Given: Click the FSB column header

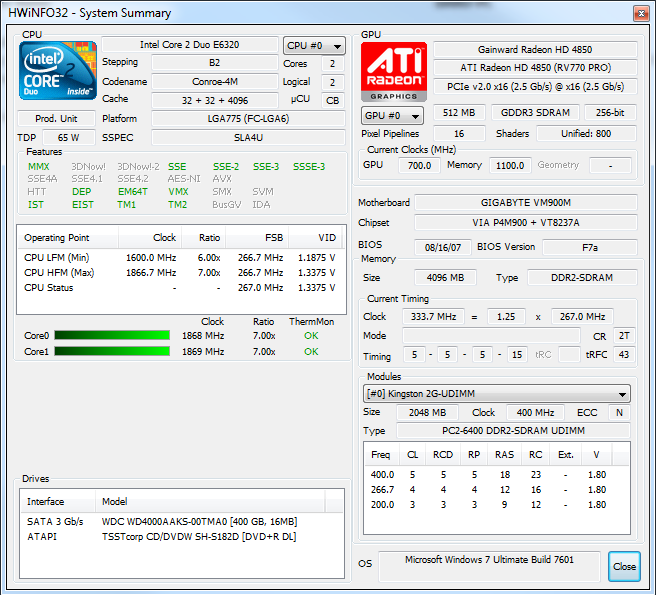Looking at the screenshot, I should [257, 238].
